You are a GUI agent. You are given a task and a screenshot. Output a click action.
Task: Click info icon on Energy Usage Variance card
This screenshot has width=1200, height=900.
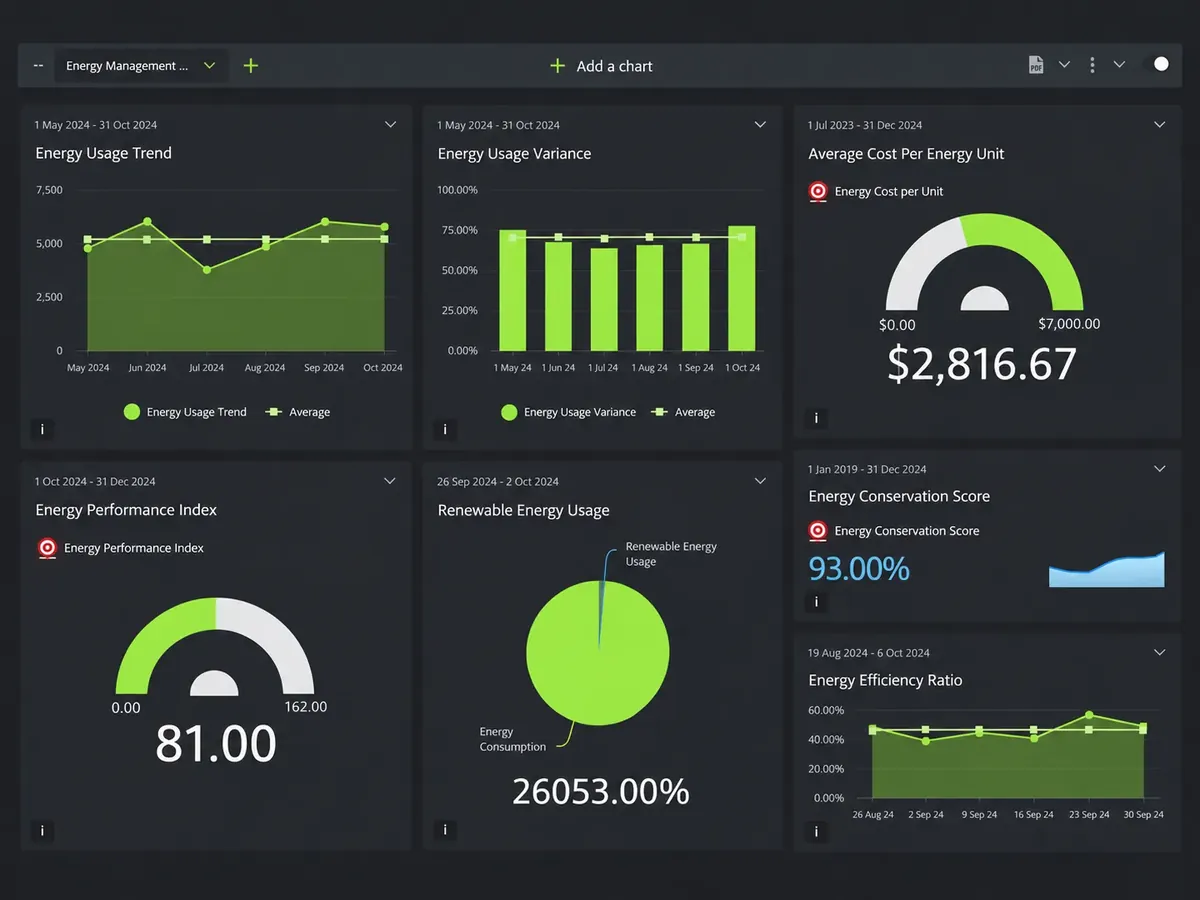445,430
